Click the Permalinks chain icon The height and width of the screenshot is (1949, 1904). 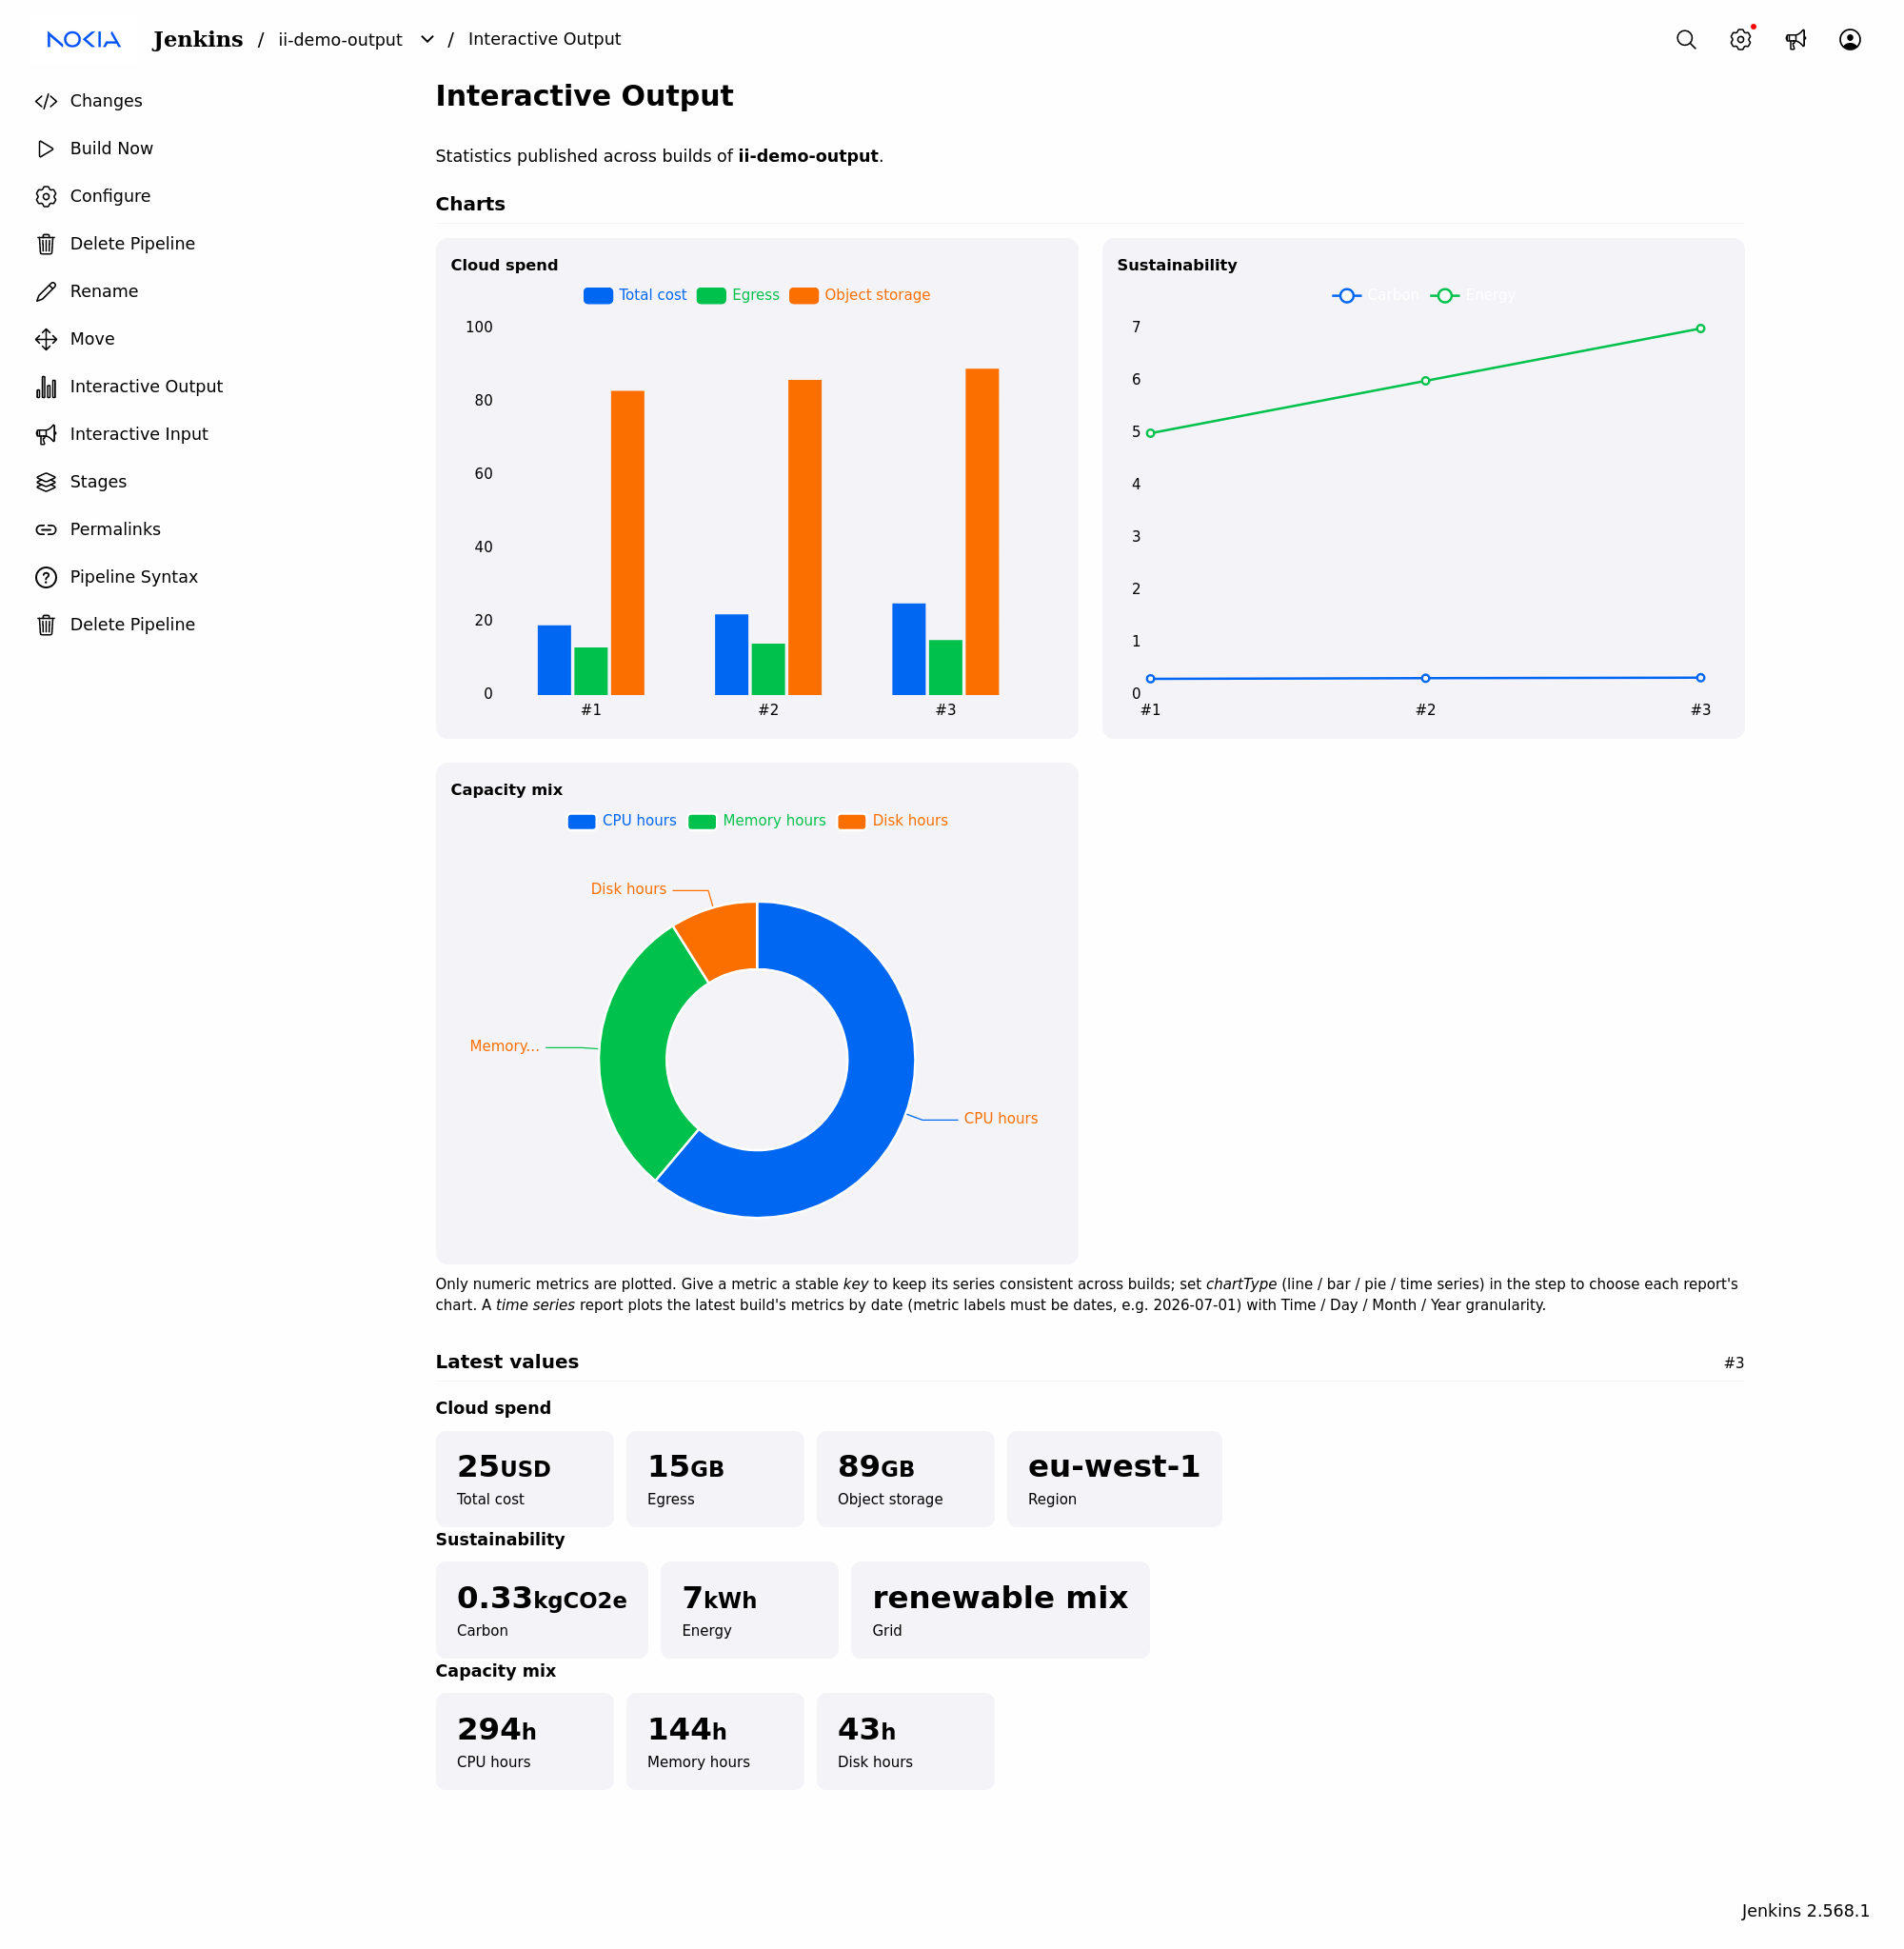click(x=46, y=529)
